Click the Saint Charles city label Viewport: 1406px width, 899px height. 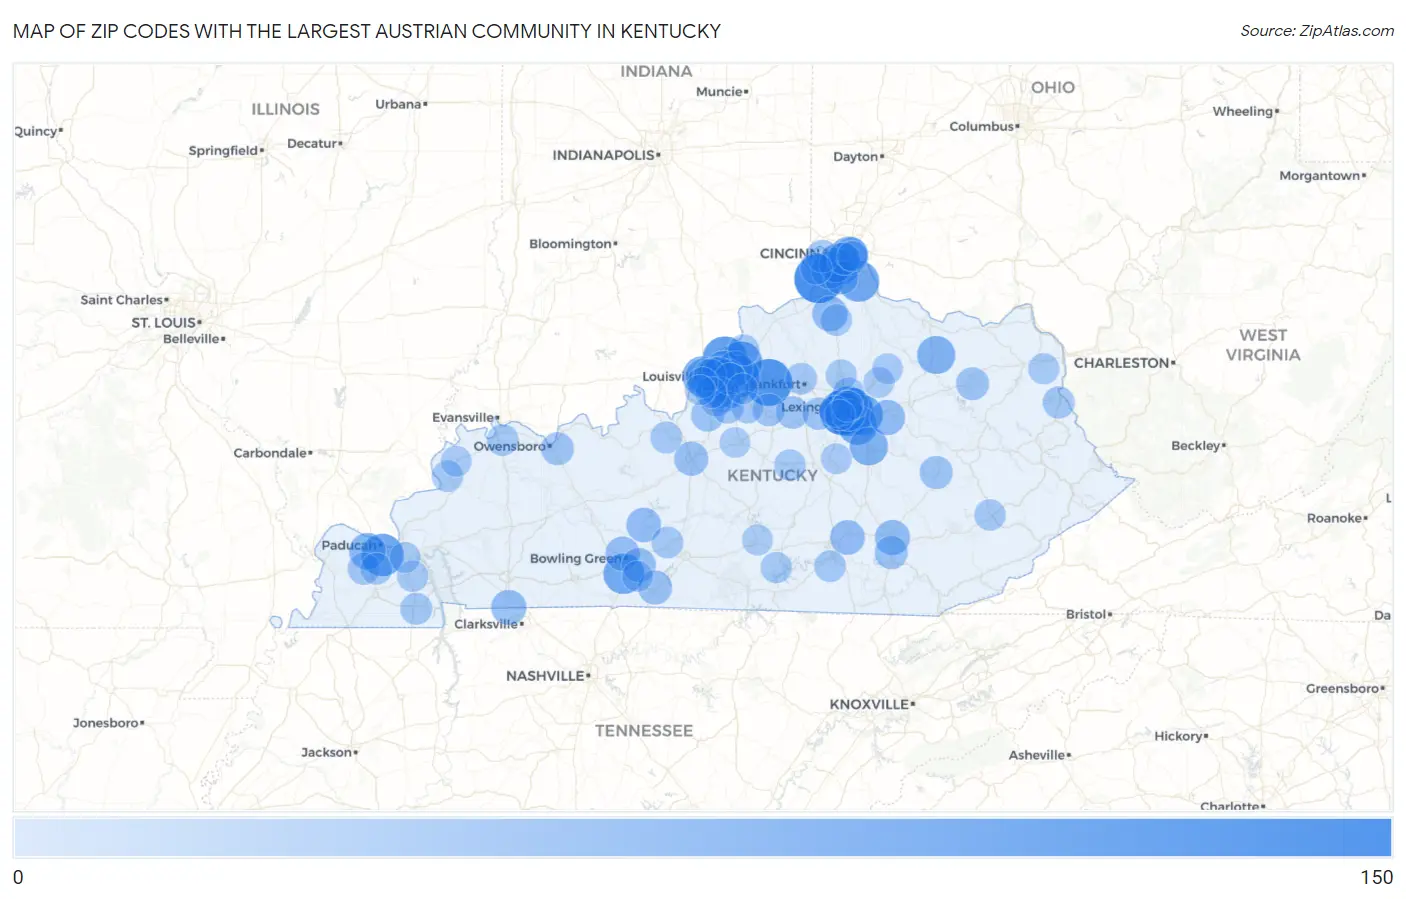coord(122,300)
